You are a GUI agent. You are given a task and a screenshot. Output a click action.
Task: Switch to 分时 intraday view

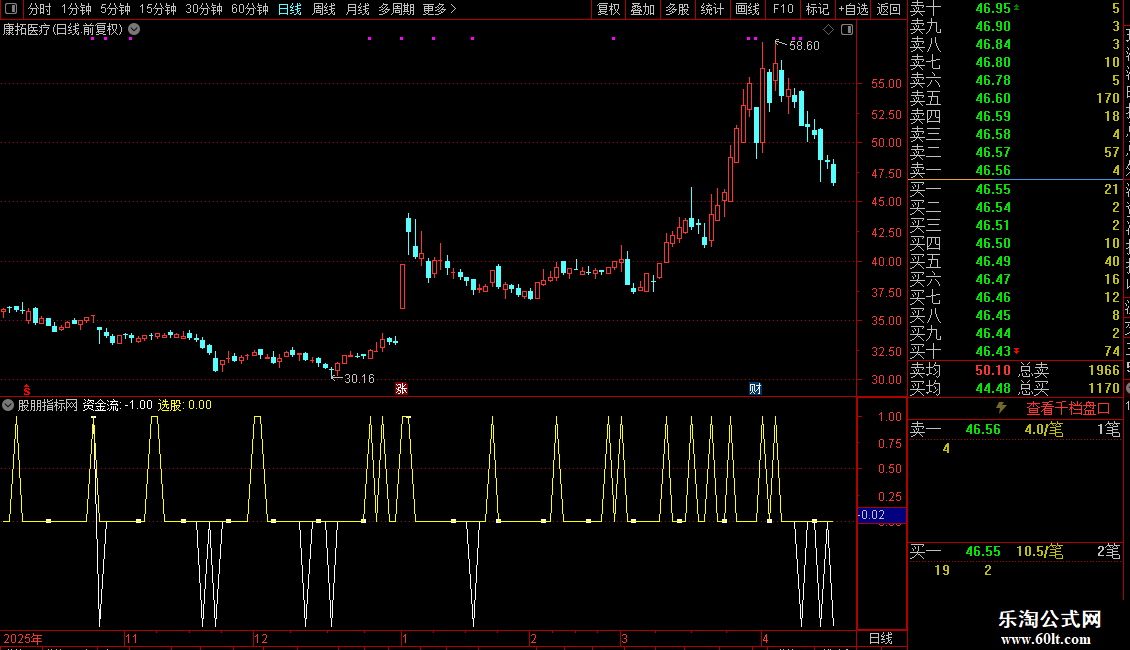click(40, 9)
